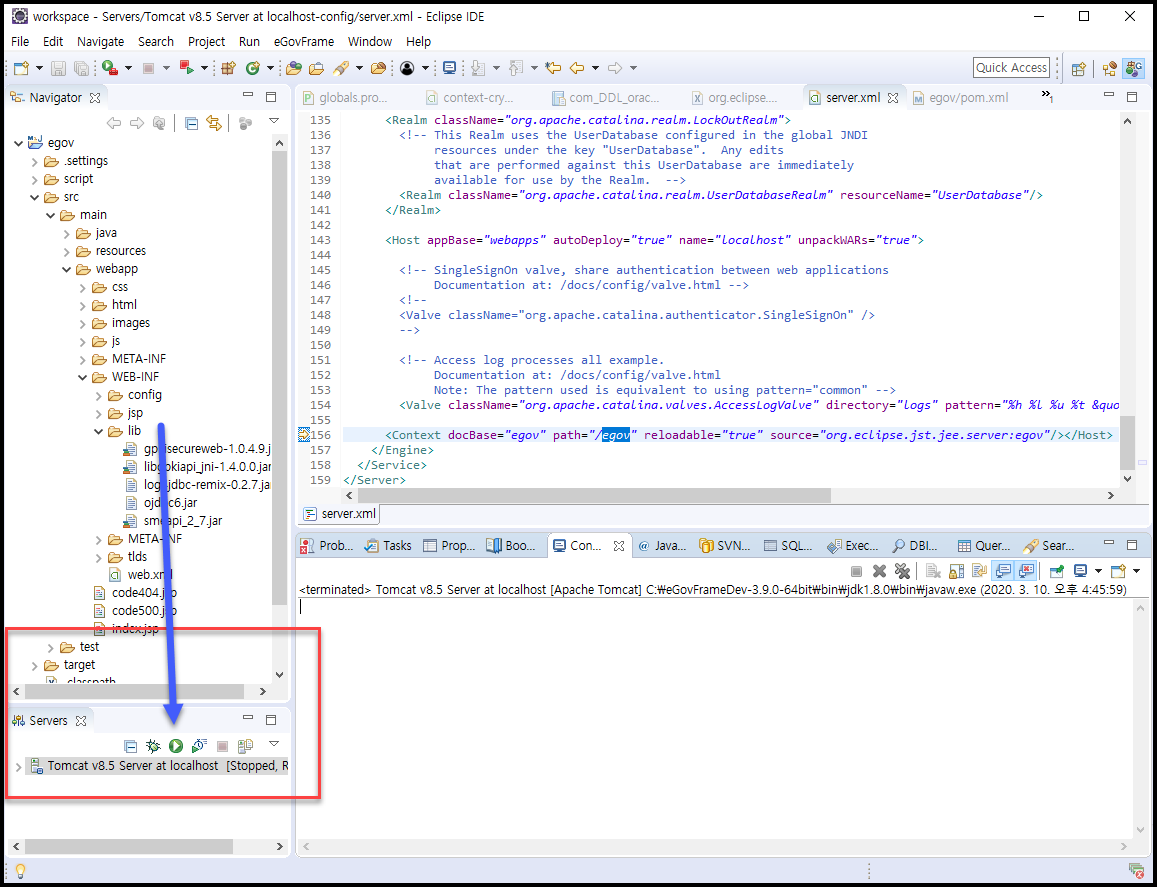Open the Window menu
1157x887 pixels.
(x=370, y=41)
